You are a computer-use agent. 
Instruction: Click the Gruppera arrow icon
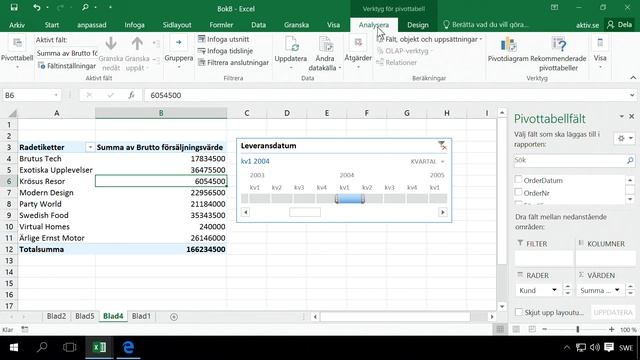179,42
